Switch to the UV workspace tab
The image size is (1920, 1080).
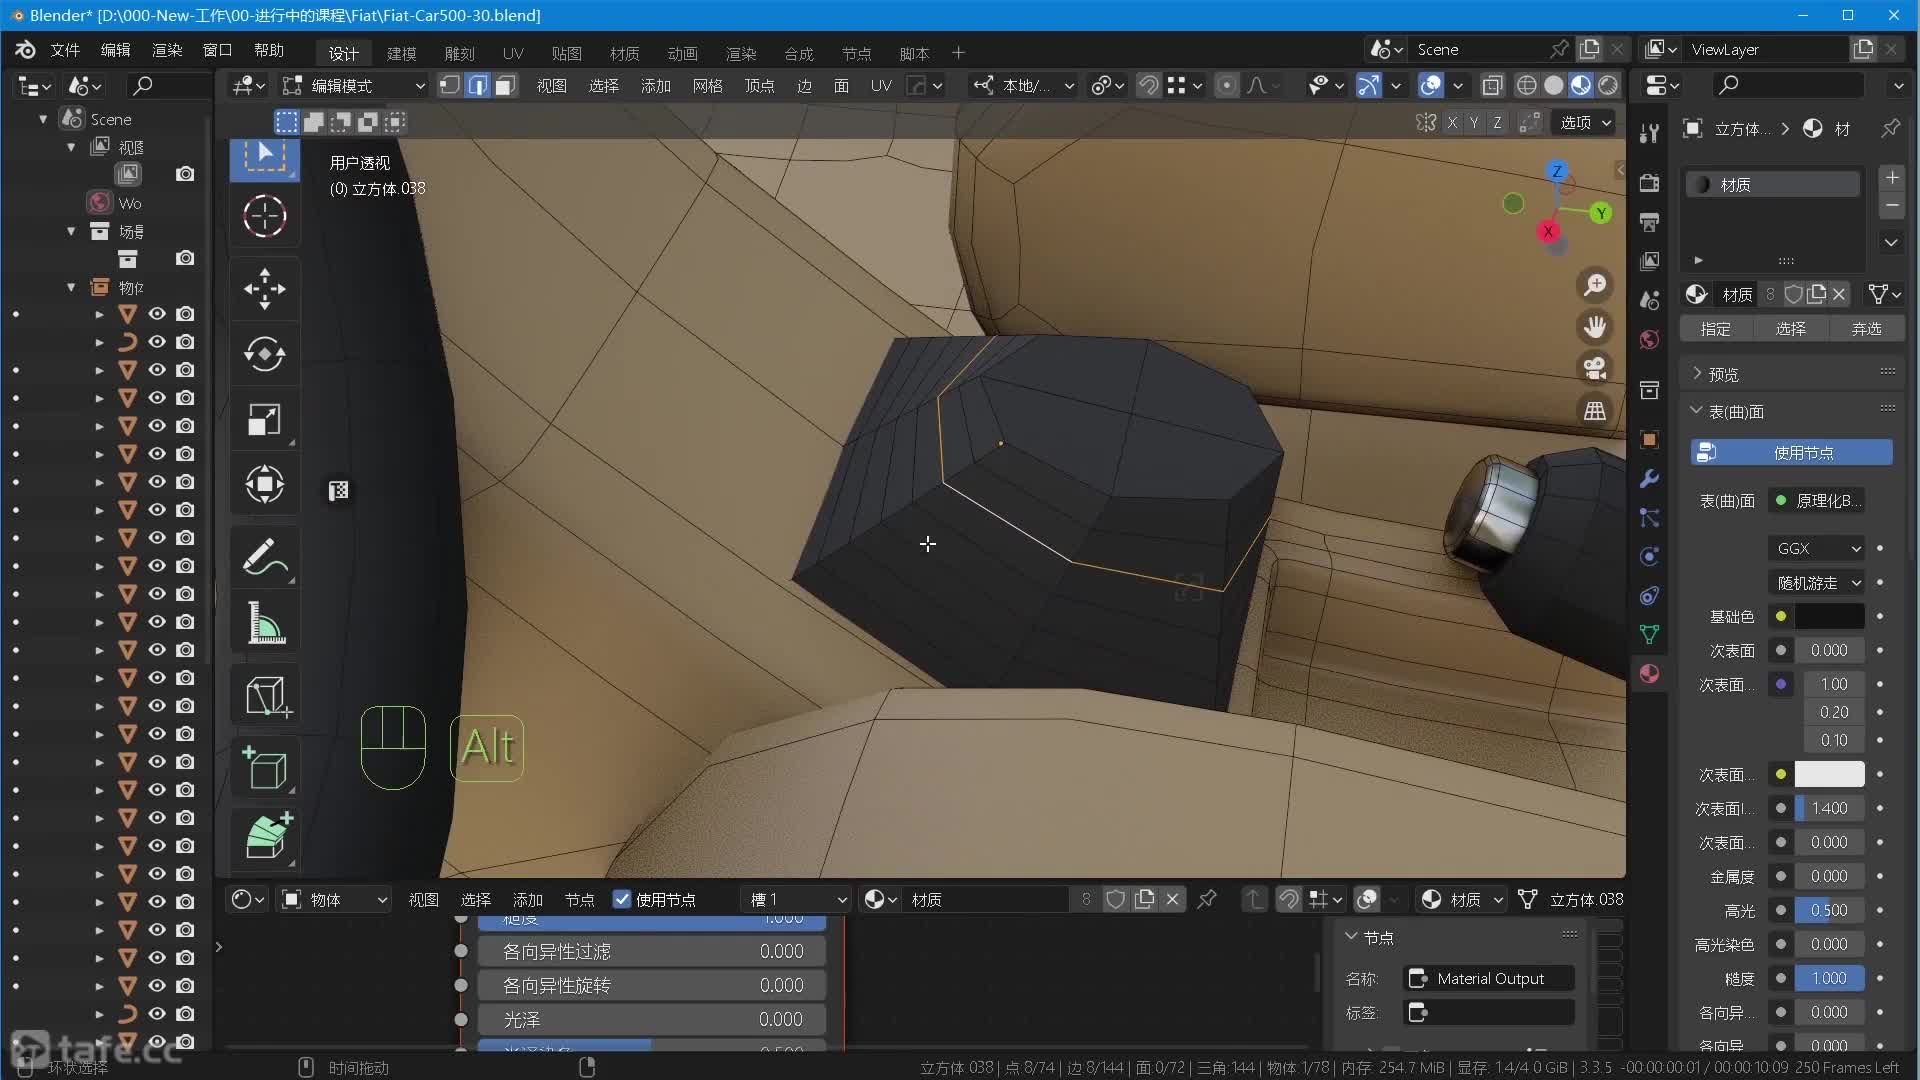(513, 53)
